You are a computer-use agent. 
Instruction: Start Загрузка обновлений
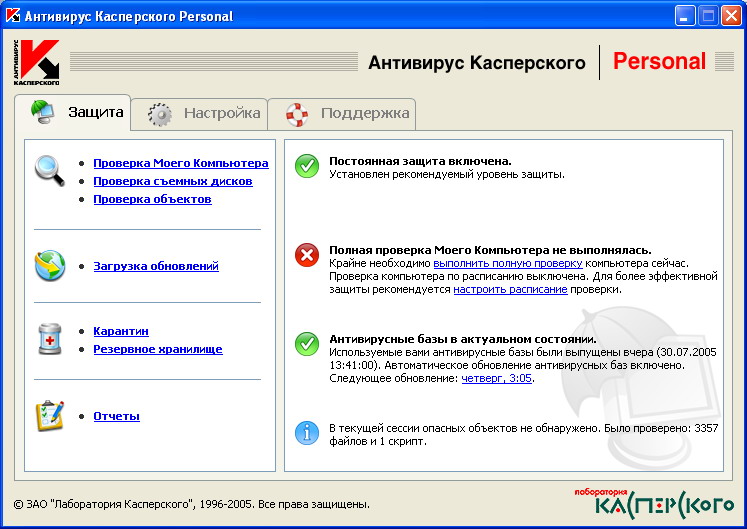pyautogui.click(x=155, y=266)
